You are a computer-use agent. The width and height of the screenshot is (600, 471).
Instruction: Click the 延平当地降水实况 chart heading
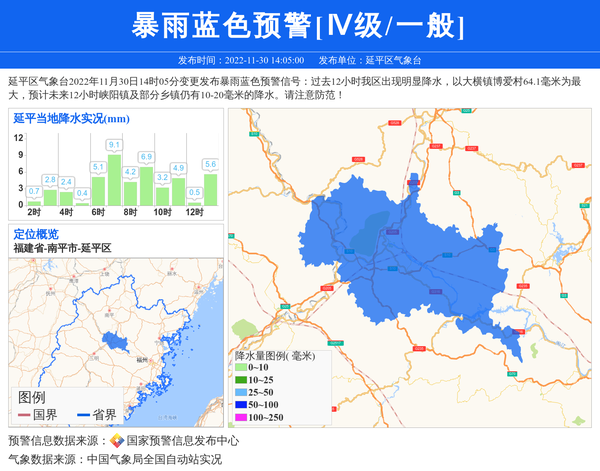click(71, 119)
